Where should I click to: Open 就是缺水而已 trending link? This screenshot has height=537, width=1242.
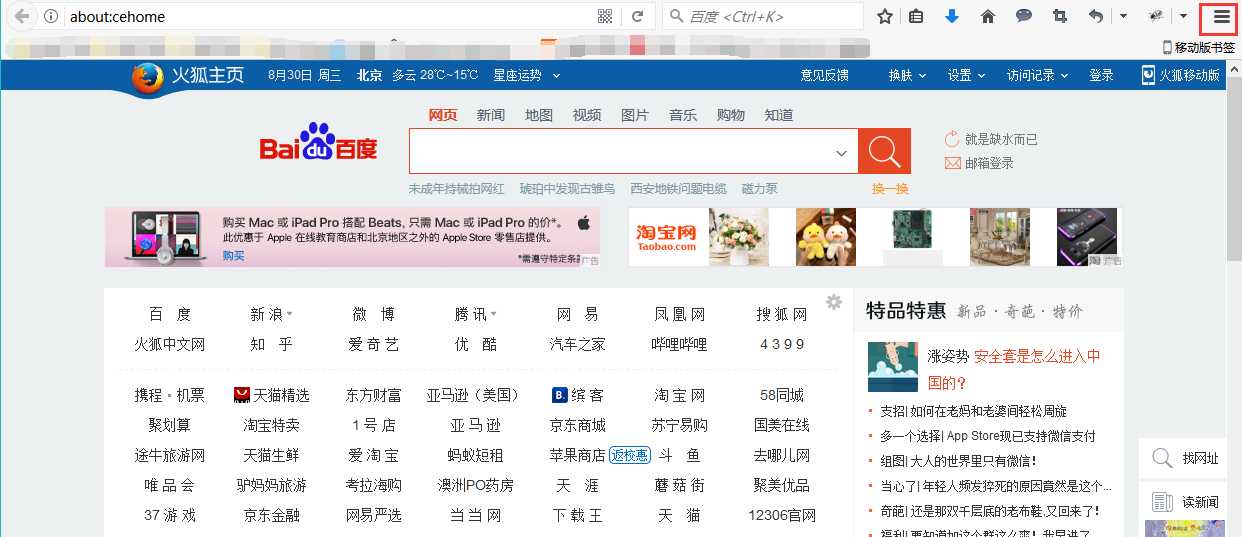click(1001, 139)
